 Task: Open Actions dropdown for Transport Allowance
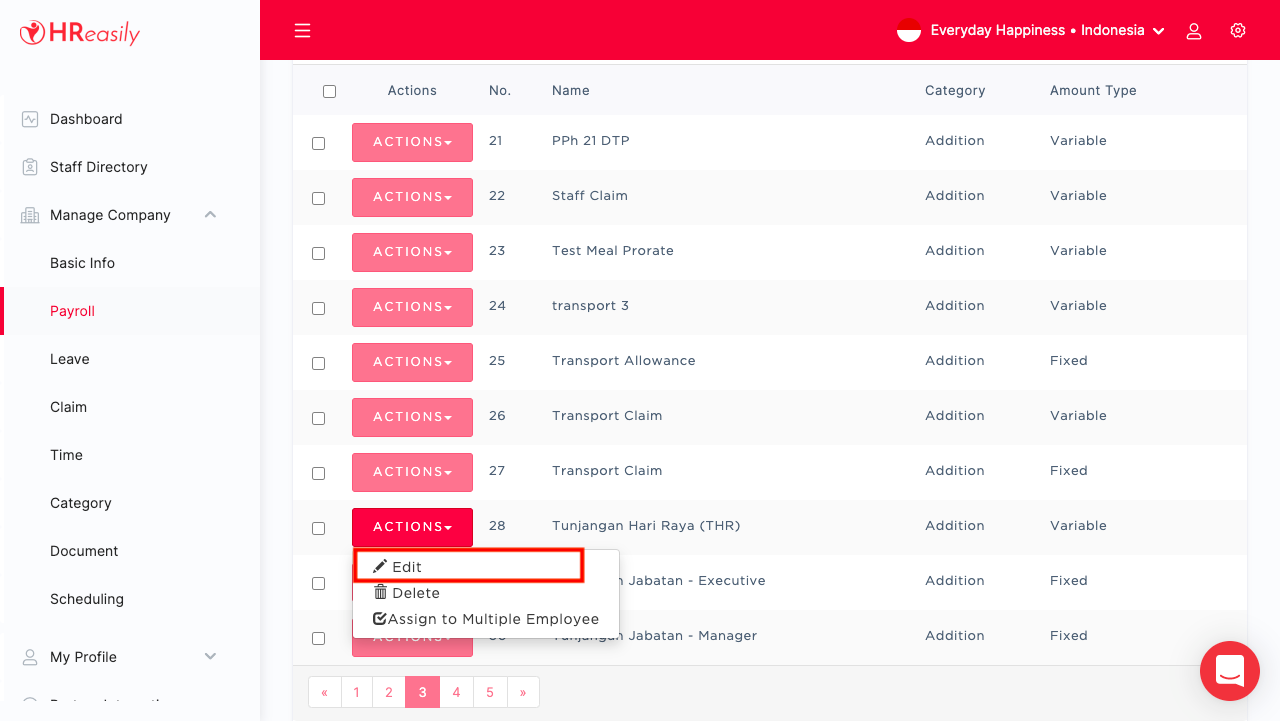[412, 362]
